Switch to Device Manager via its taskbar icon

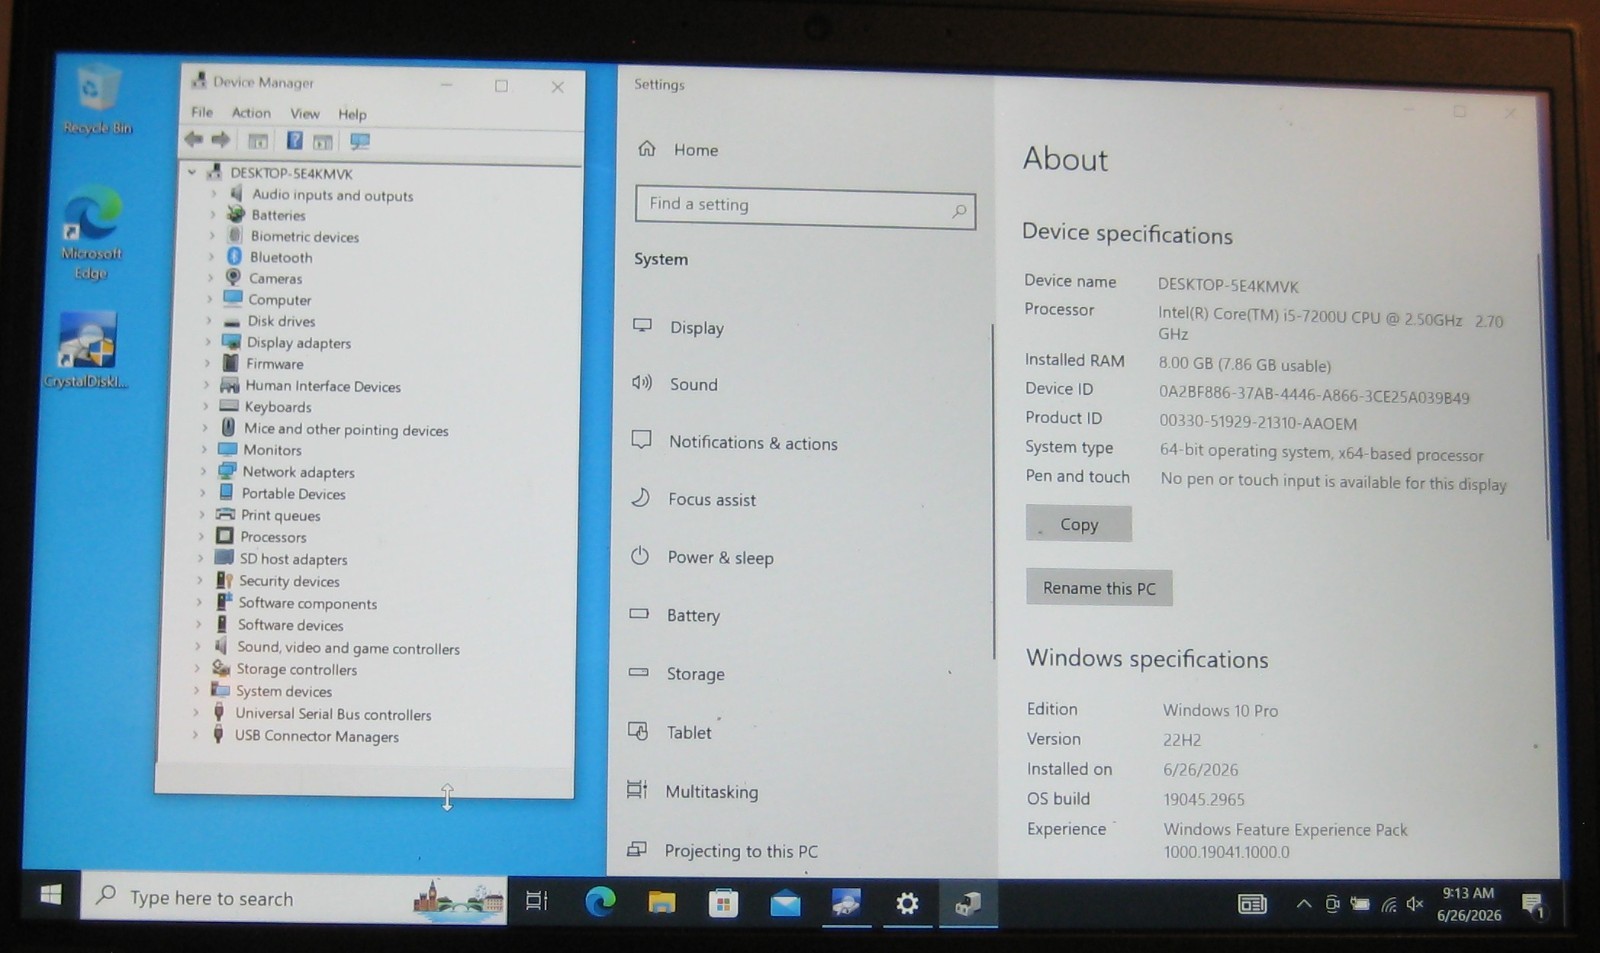(x=967, y=905)
